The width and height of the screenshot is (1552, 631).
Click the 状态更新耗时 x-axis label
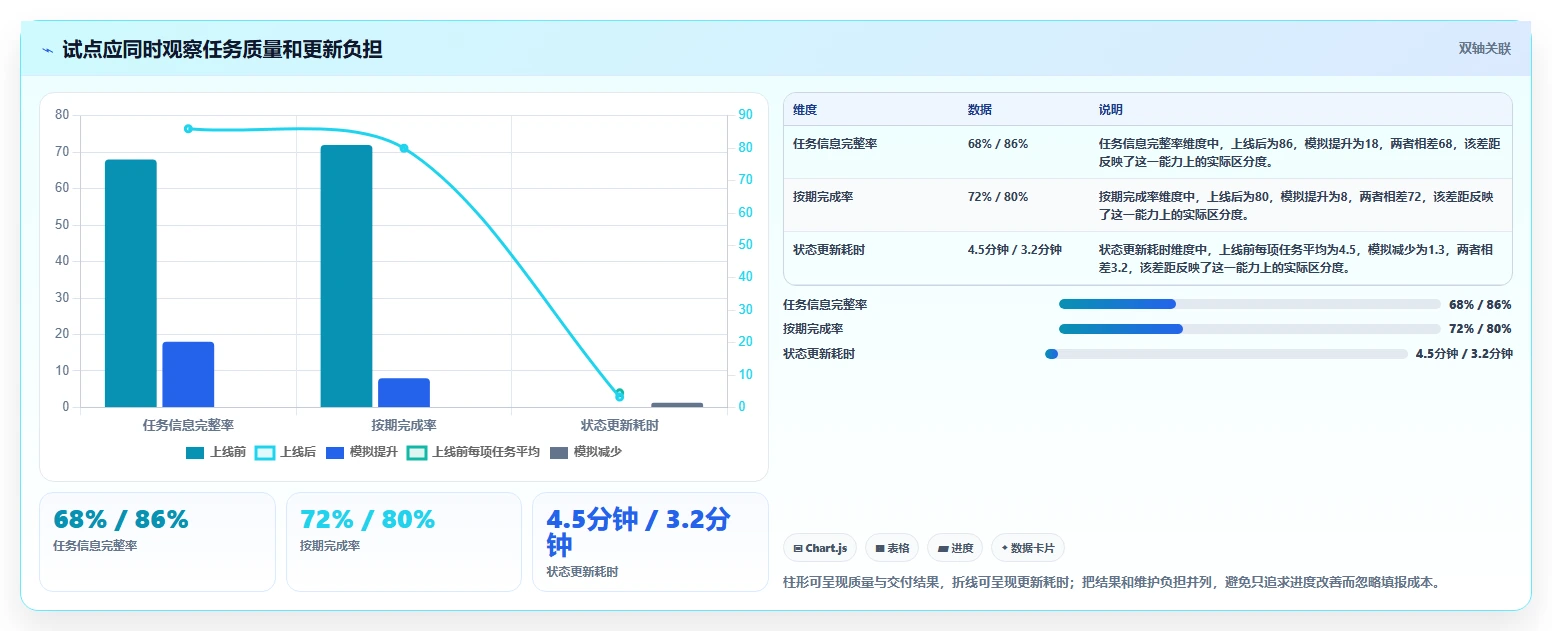pos(620,425)
